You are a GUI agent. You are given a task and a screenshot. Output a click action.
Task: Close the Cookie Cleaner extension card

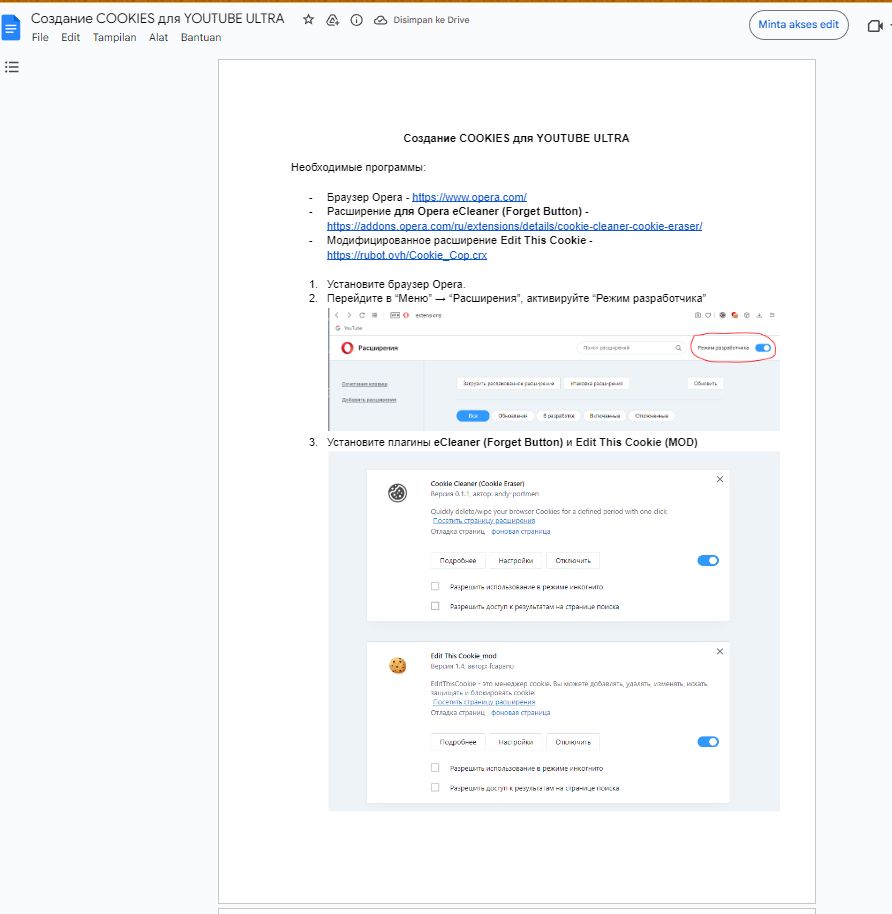[x=720, y=480]
